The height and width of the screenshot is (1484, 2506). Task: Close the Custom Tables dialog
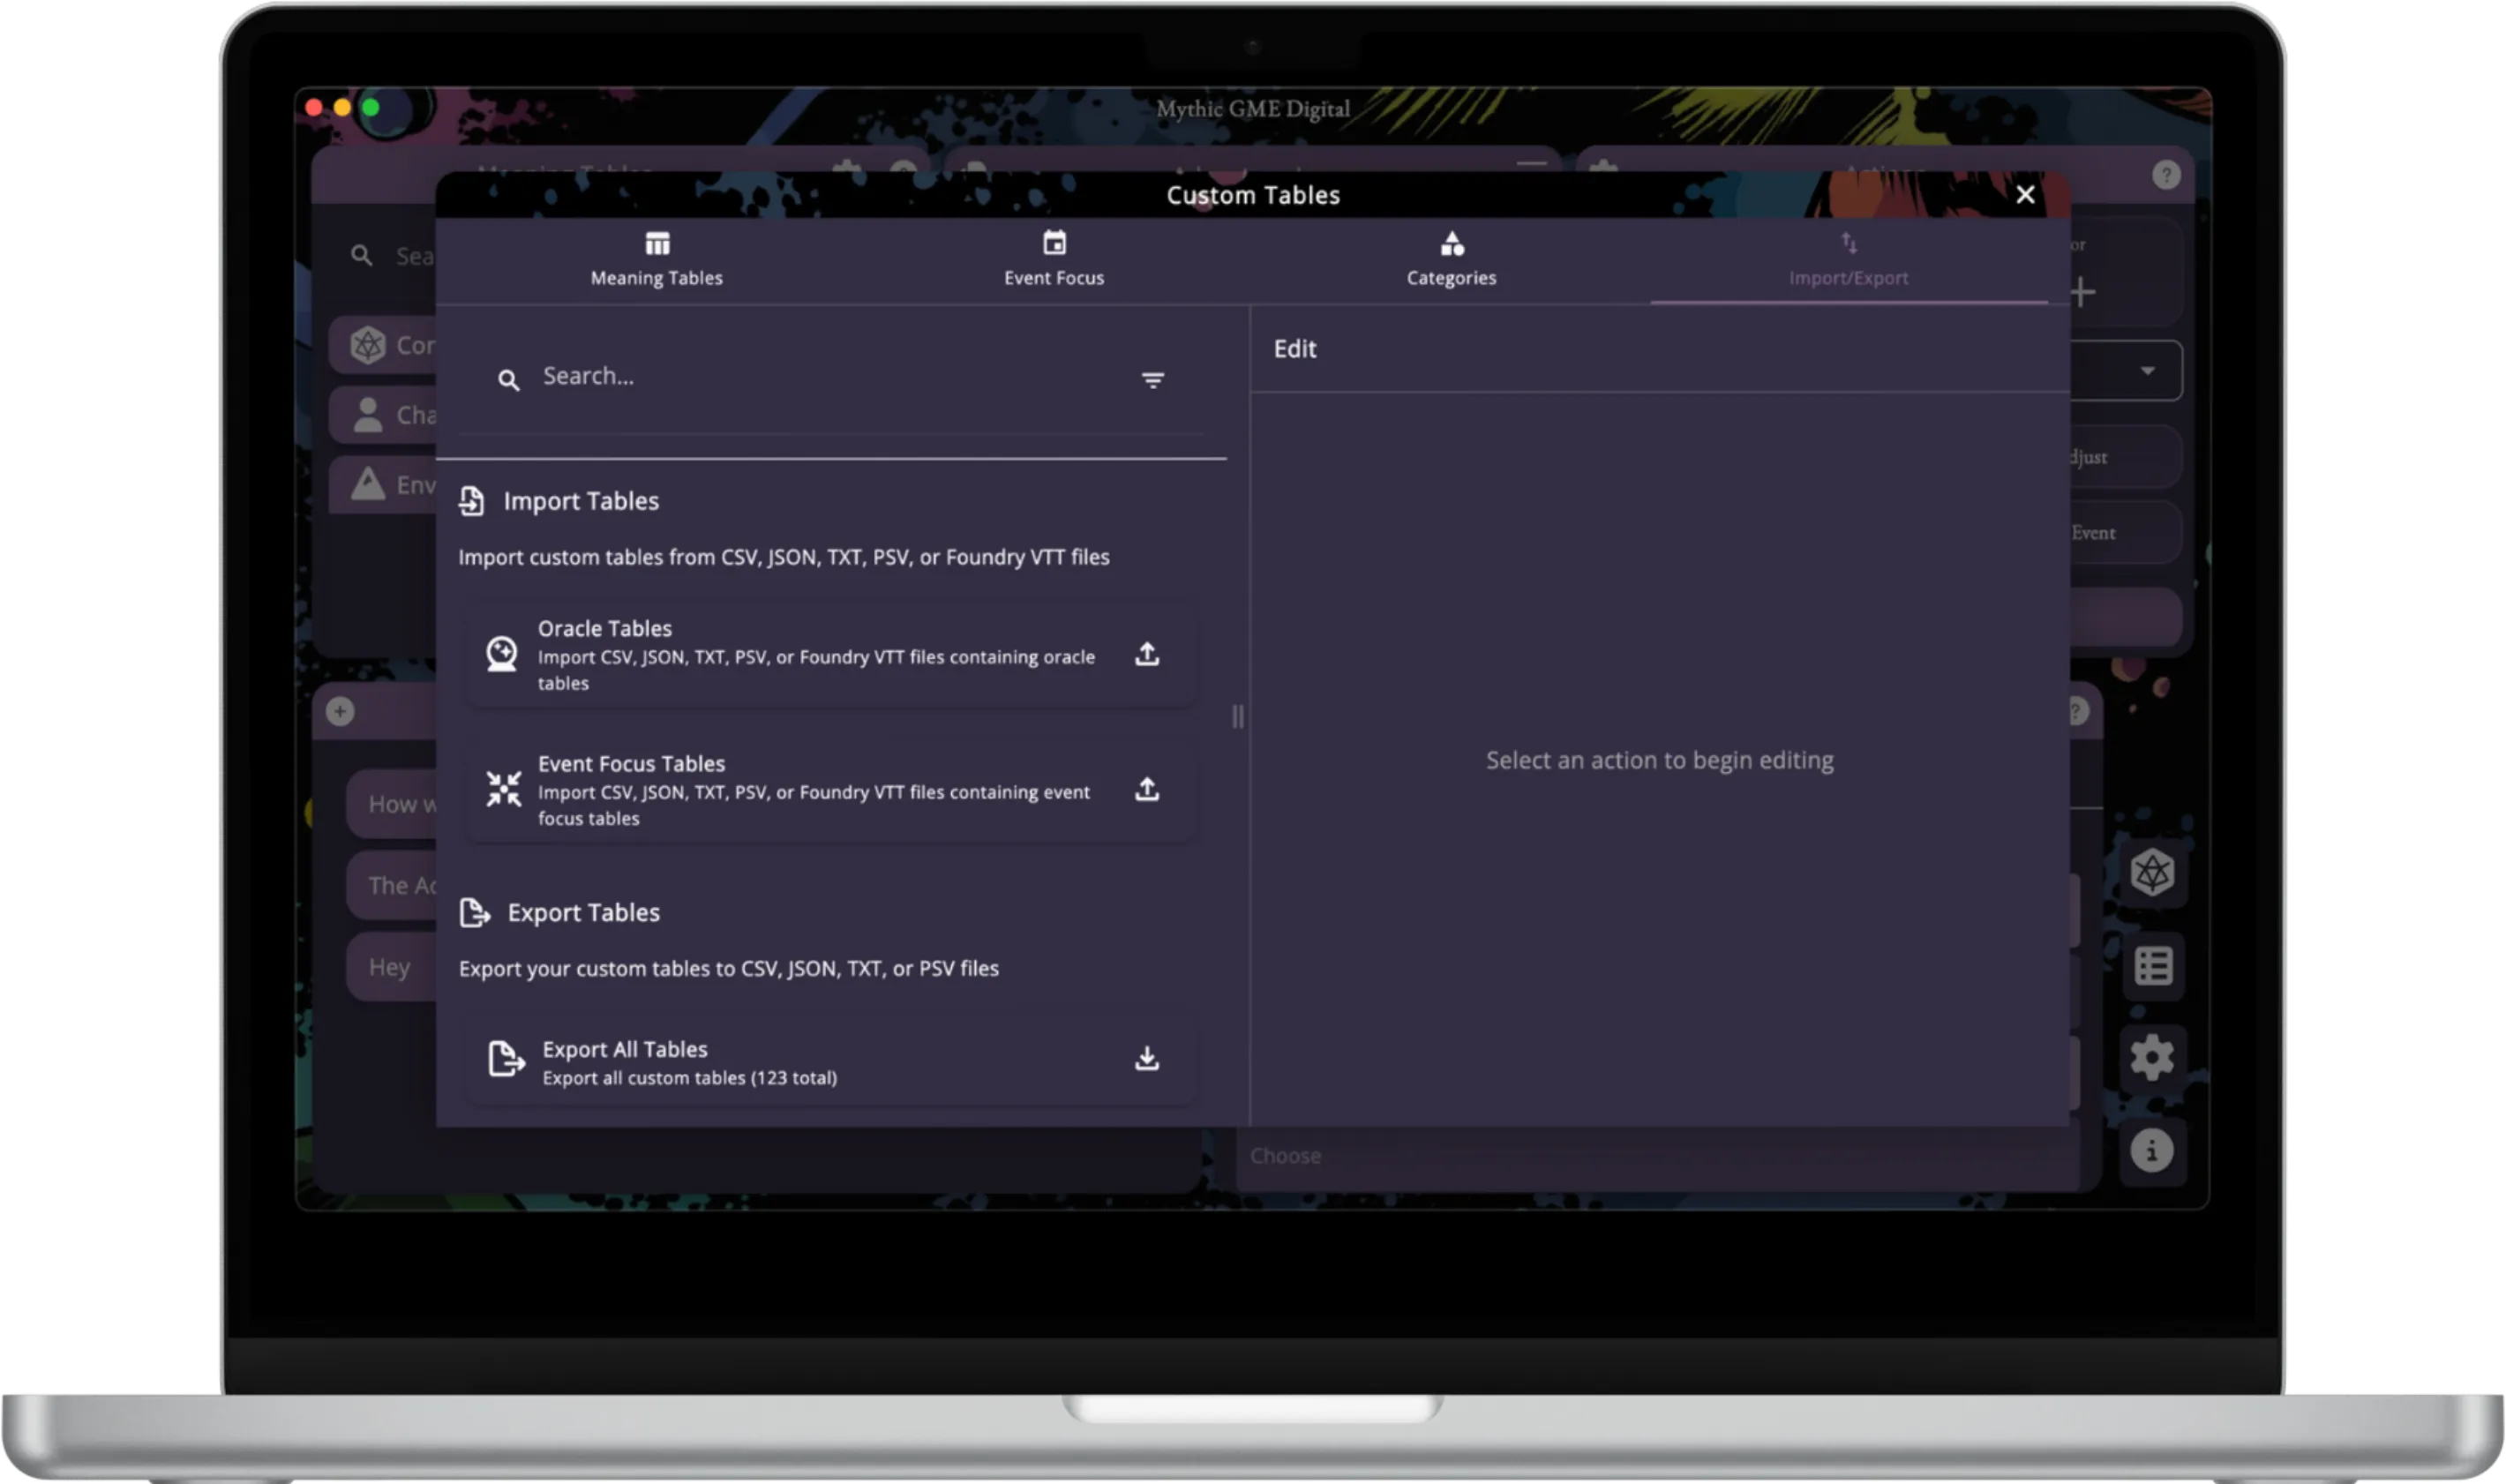tap(2025, 195)
